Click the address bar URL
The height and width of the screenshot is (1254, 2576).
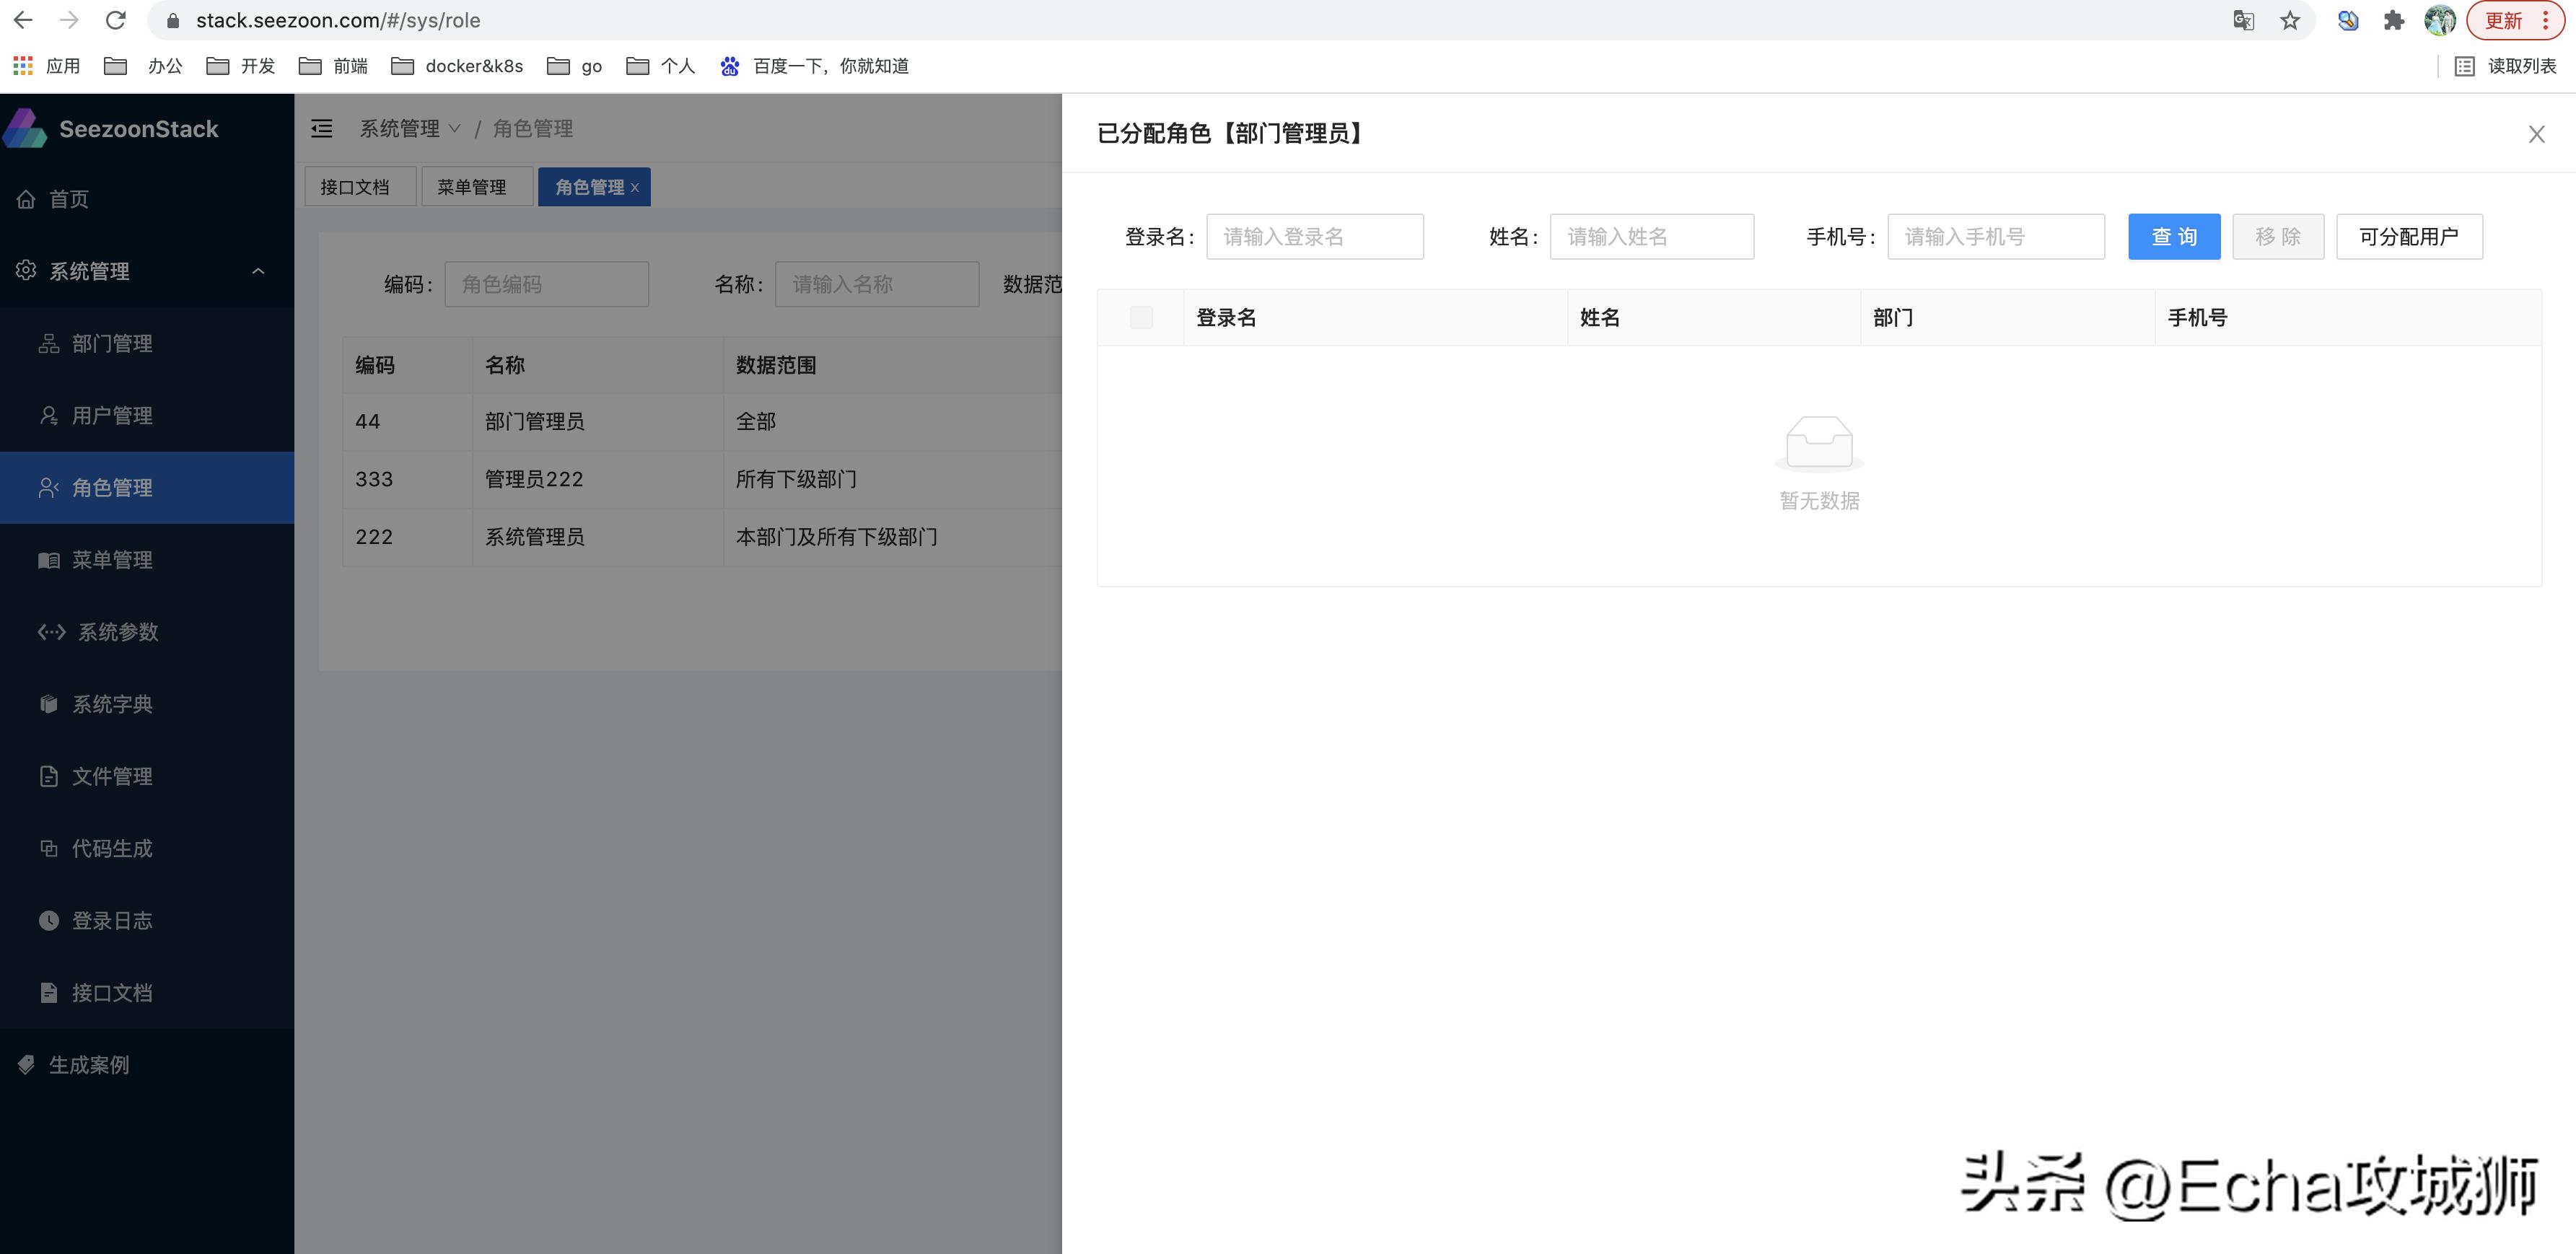tap(338, 20)
